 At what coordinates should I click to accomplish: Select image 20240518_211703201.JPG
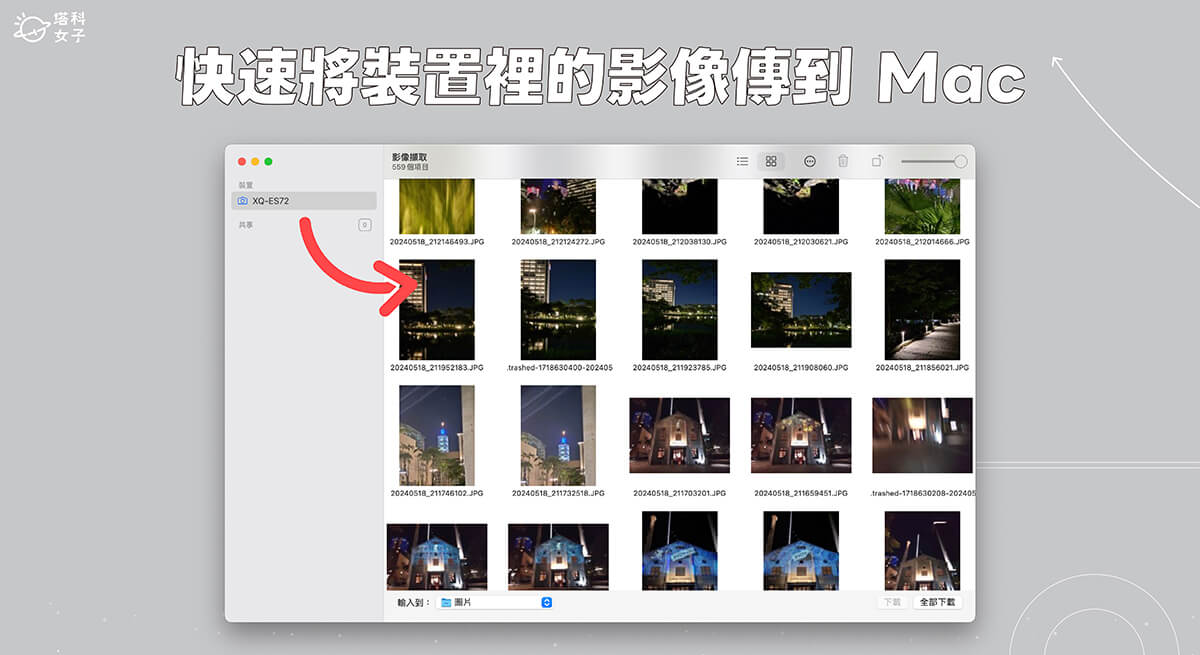(679, 435)
